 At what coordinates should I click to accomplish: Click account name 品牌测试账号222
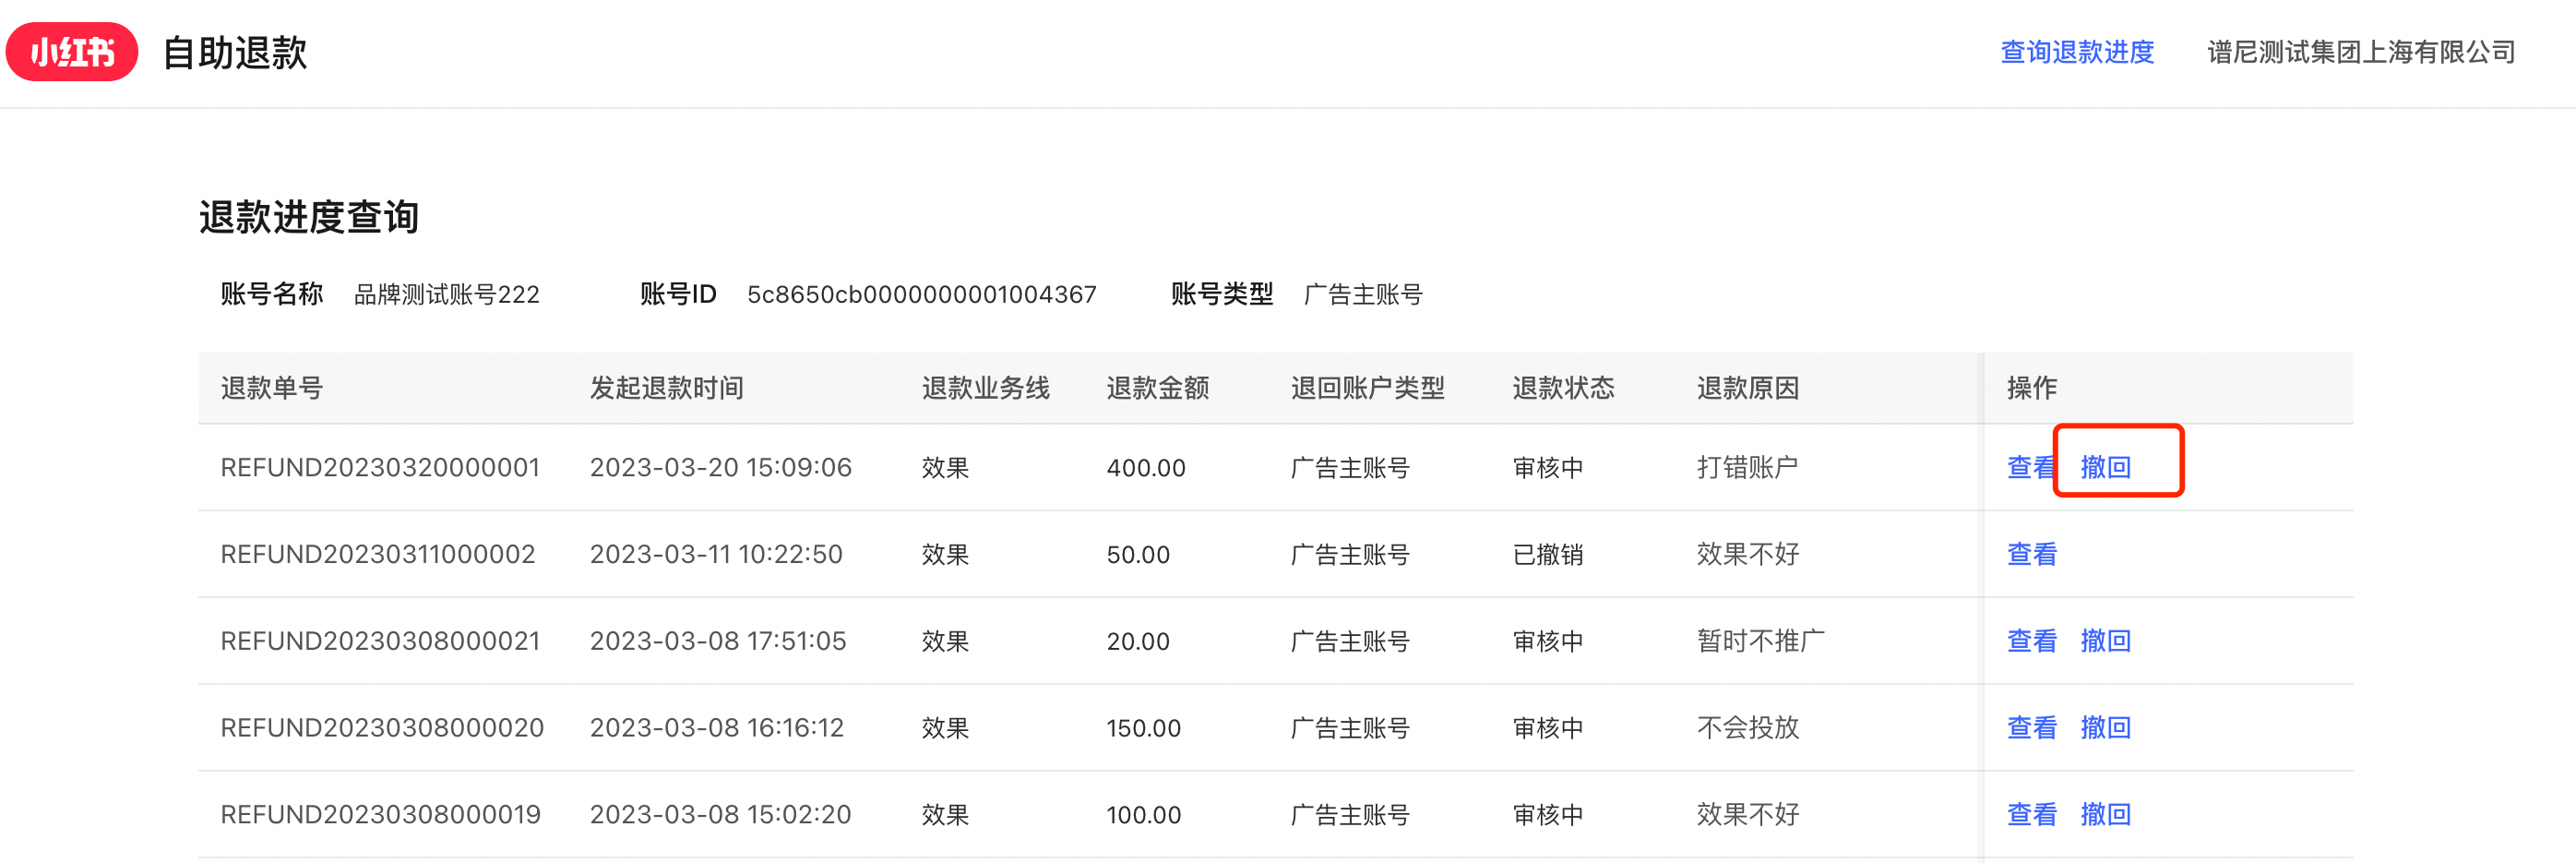click(447, 295)
